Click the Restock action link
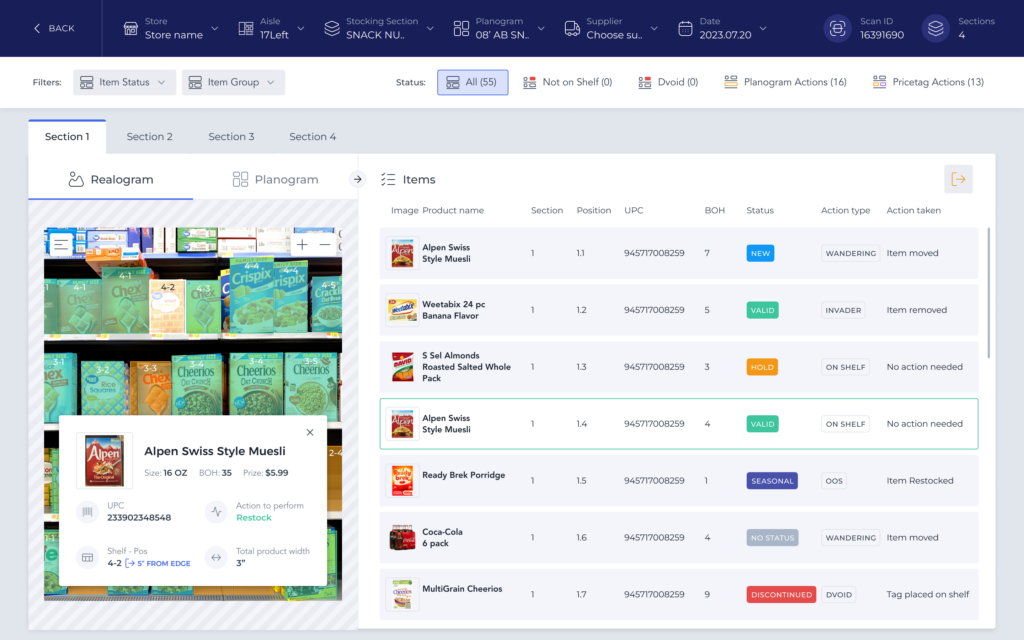1024x640 pixels. tap(254, 518)
